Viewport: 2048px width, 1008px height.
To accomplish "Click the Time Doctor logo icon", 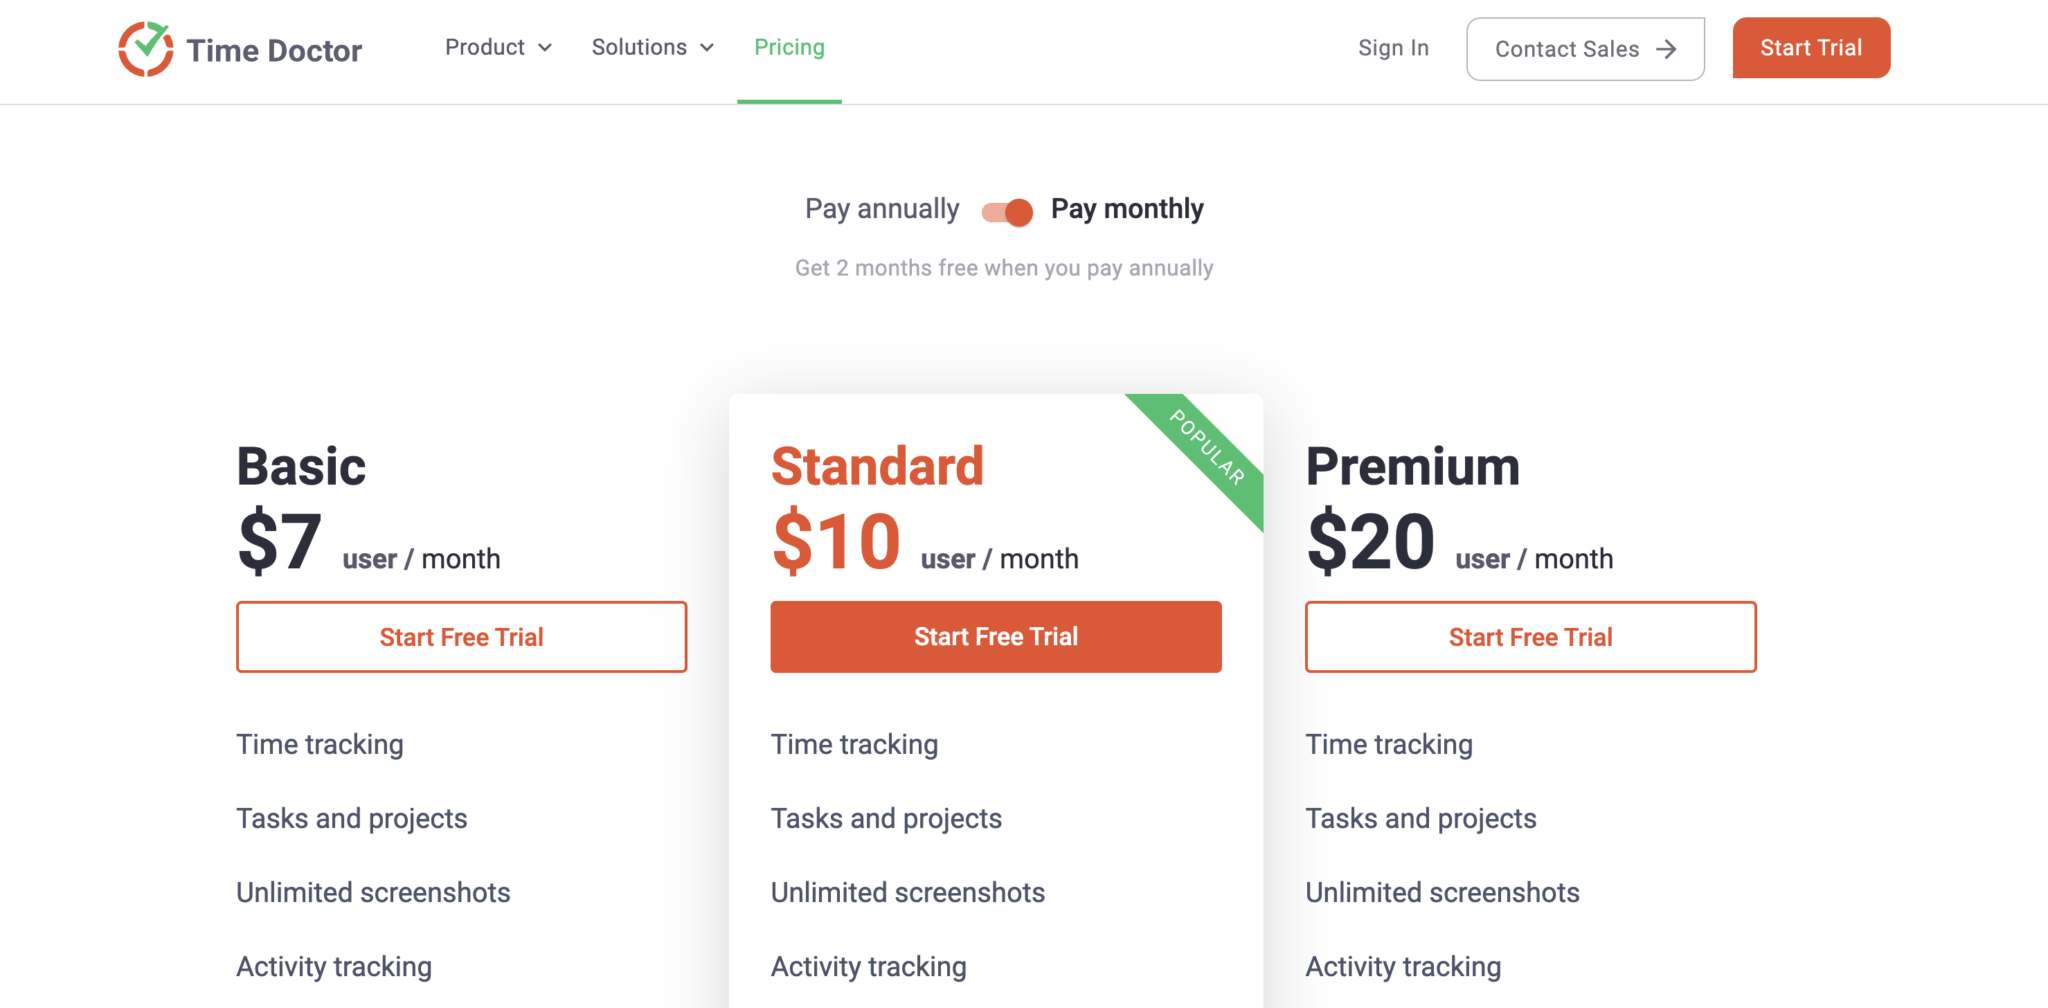I will [x=146, y=48].
